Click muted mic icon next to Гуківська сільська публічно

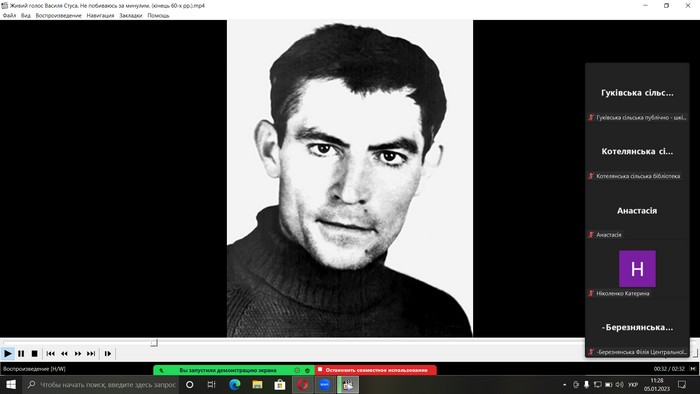pos(591,117)
